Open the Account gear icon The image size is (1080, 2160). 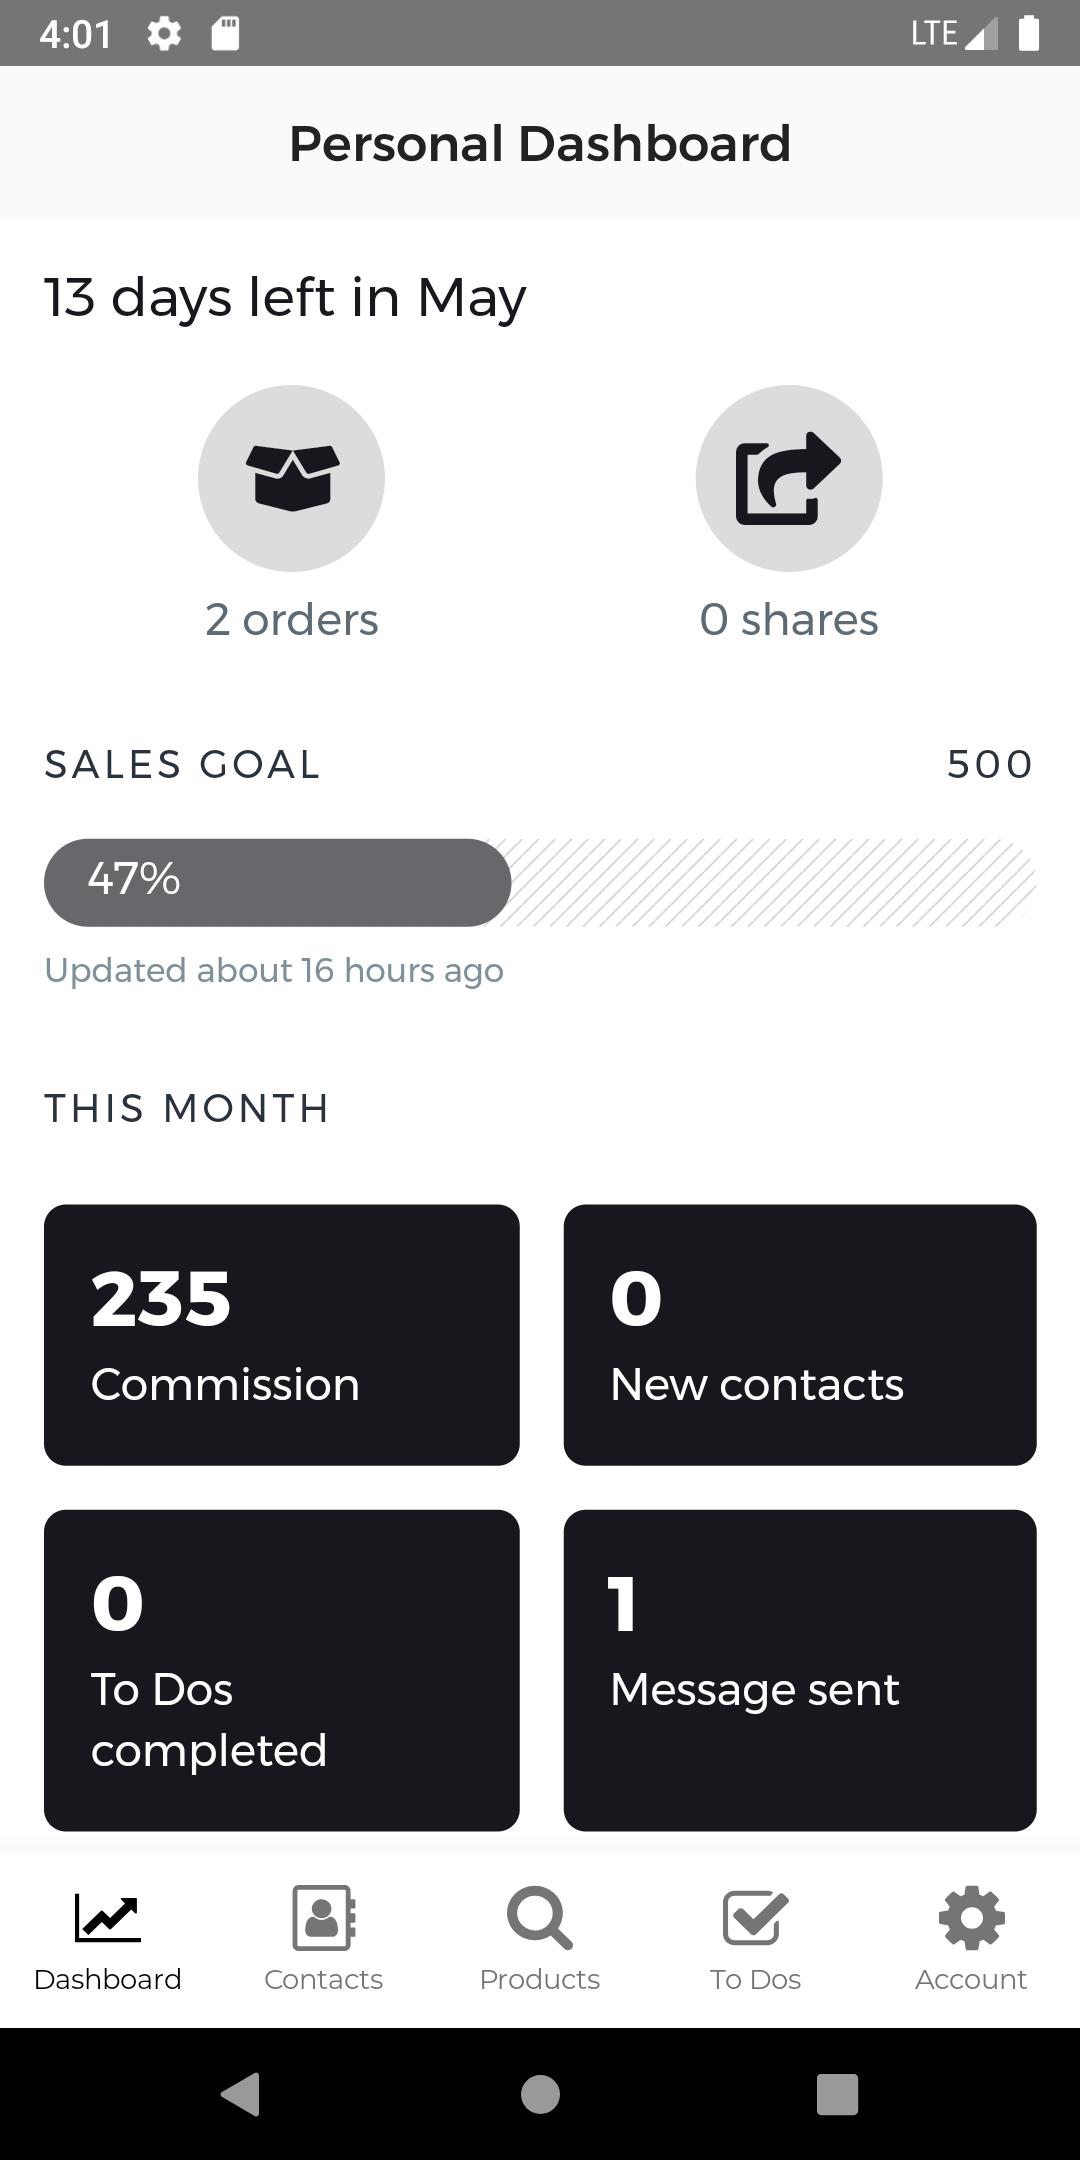(x=972, y=1918)
